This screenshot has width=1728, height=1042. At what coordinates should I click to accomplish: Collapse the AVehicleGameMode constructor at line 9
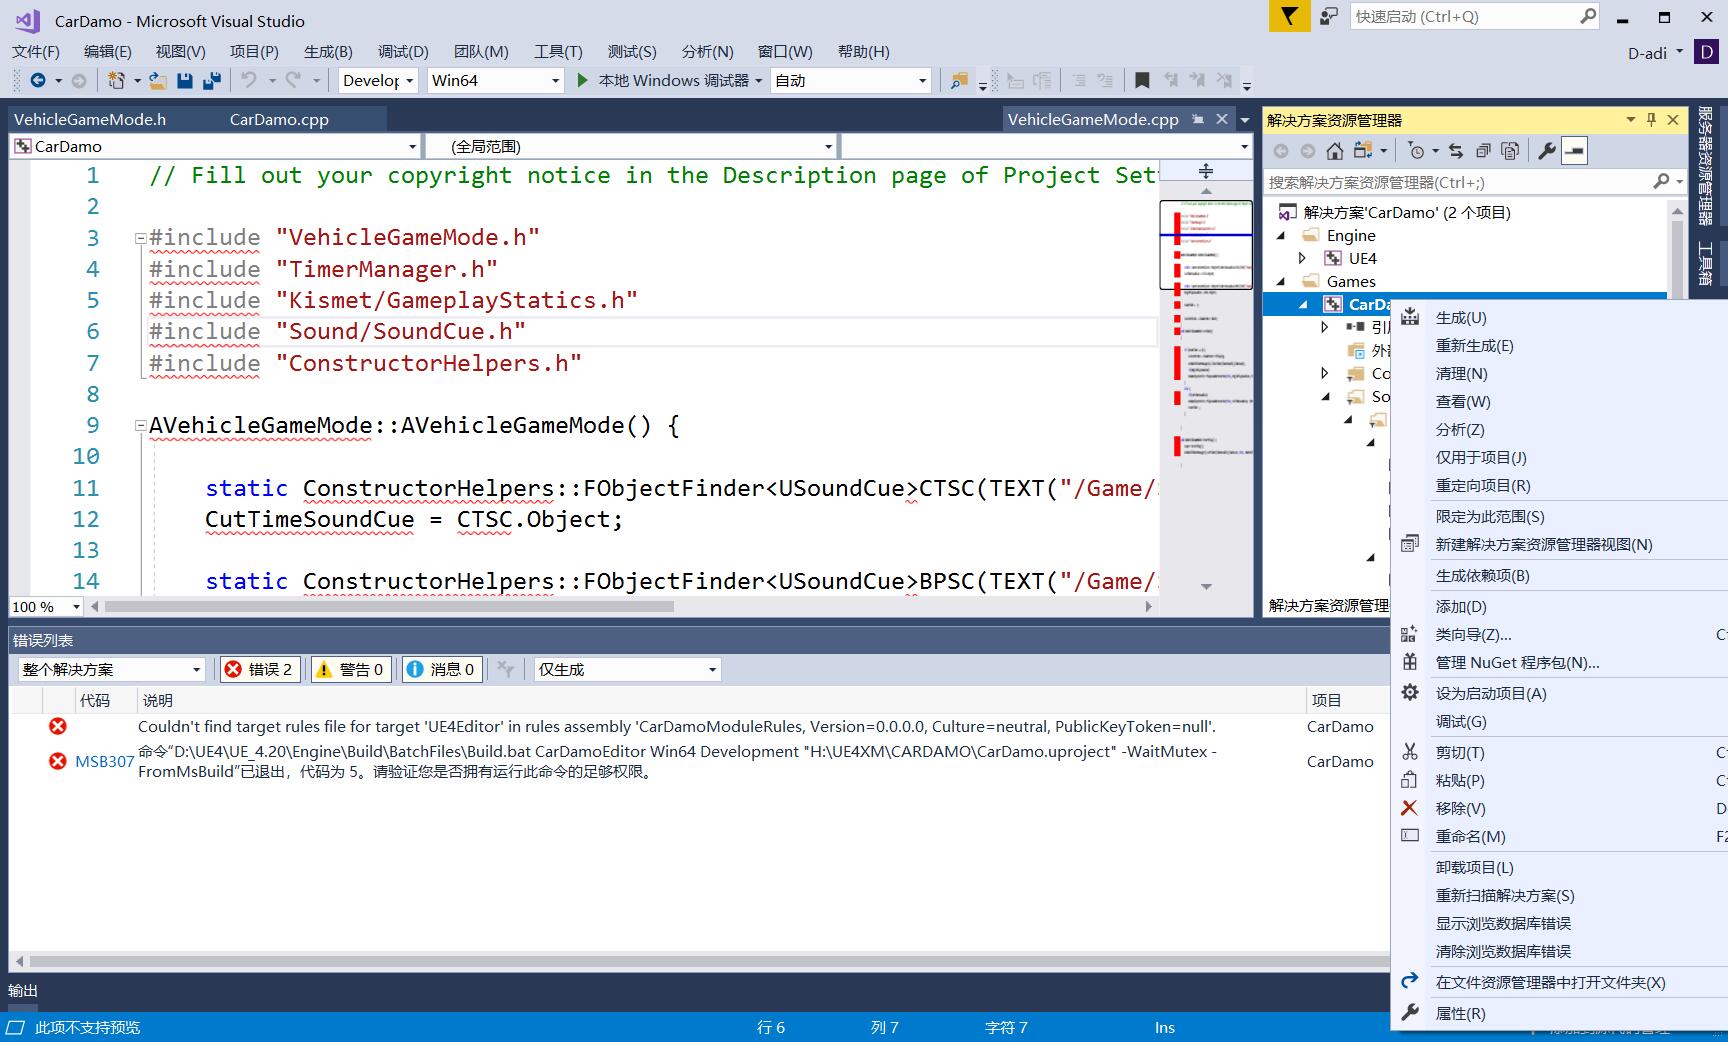pos(141,426)
